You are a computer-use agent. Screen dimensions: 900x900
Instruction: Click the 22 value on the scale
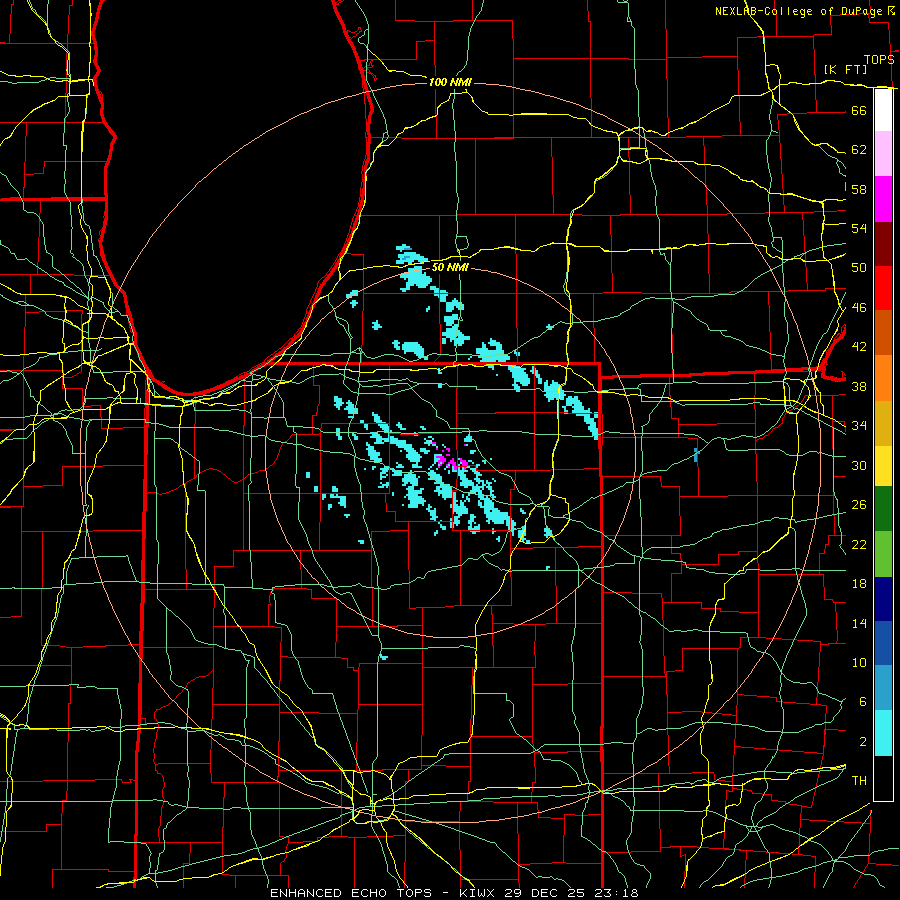click(x=859, y=544)
